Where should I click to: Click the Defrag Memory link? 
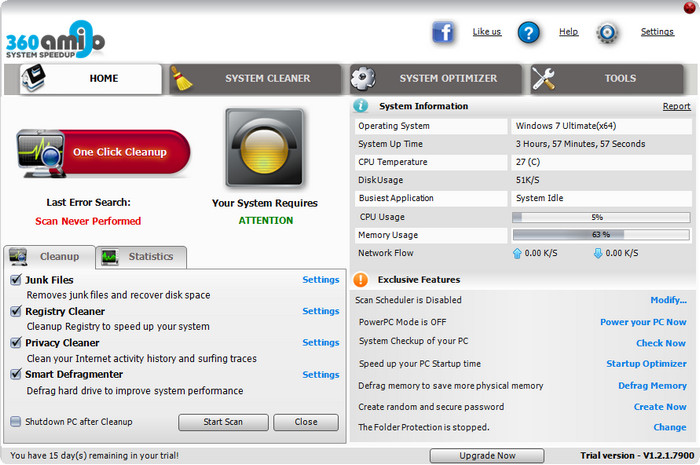652,386
